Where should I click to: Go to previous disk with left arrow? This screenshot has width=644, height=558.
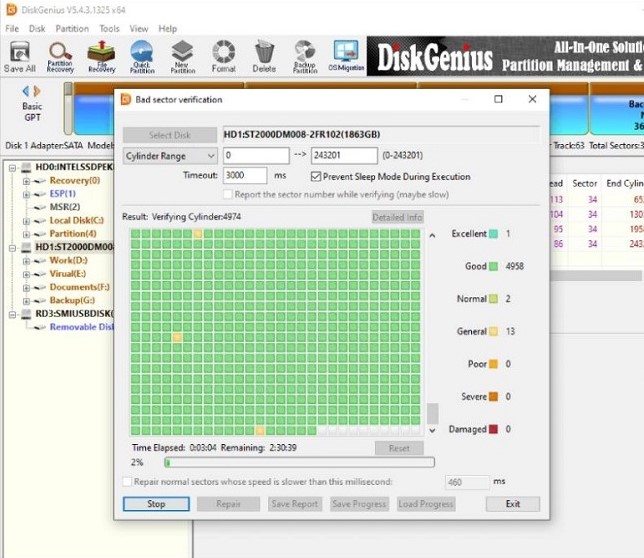(x=26, y=91)
